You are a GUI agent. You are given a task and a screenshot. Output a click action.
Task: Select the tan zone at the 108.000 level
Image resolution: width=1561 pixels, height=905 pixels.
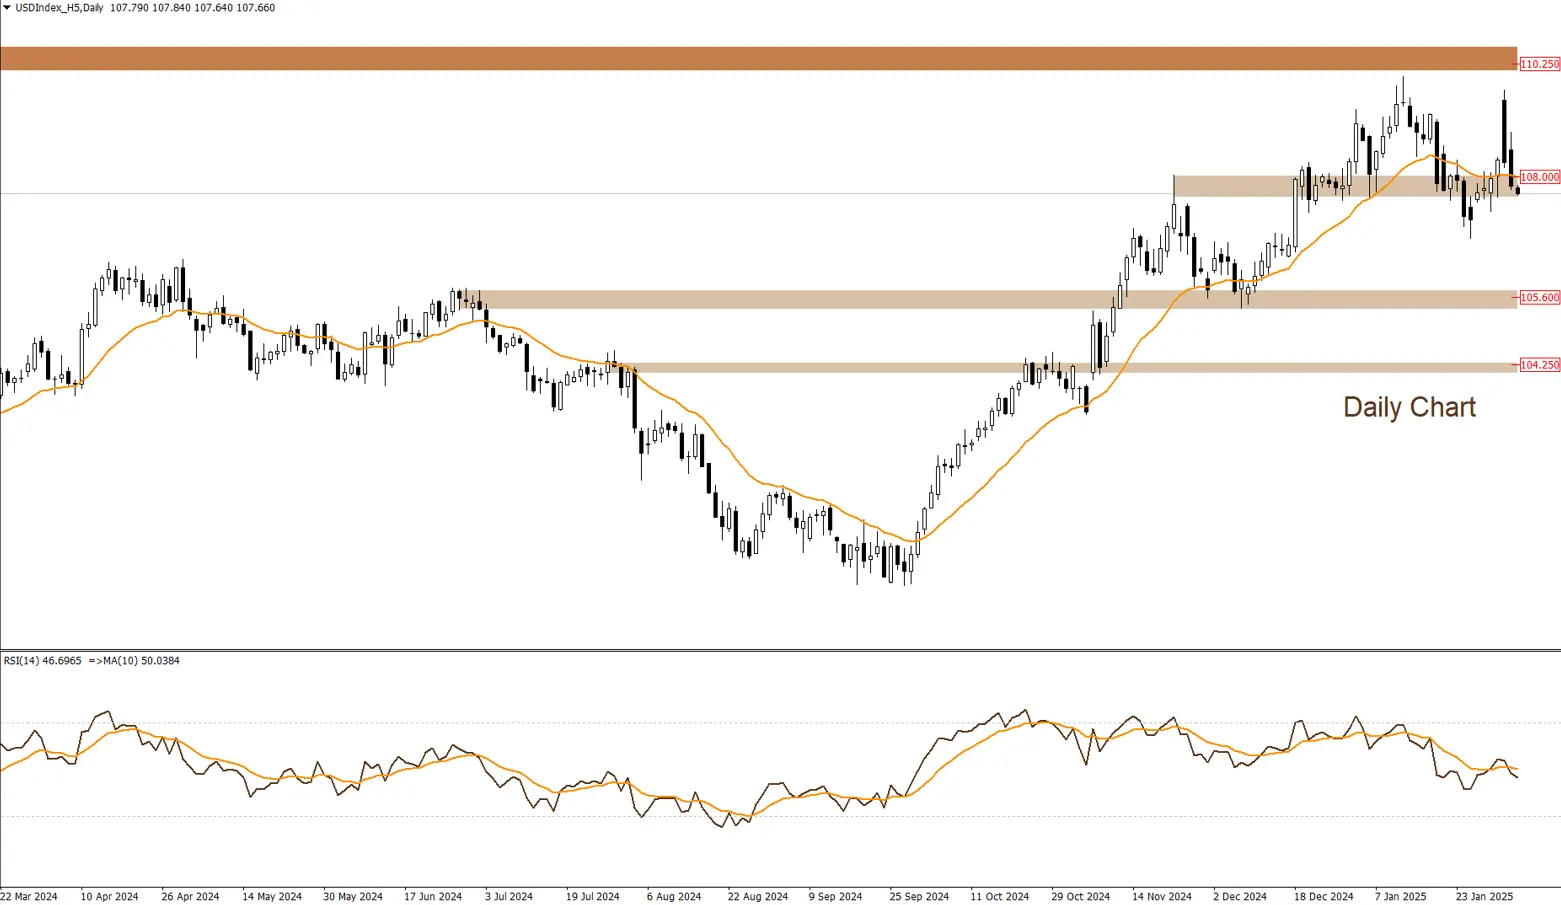point(1250,185)
